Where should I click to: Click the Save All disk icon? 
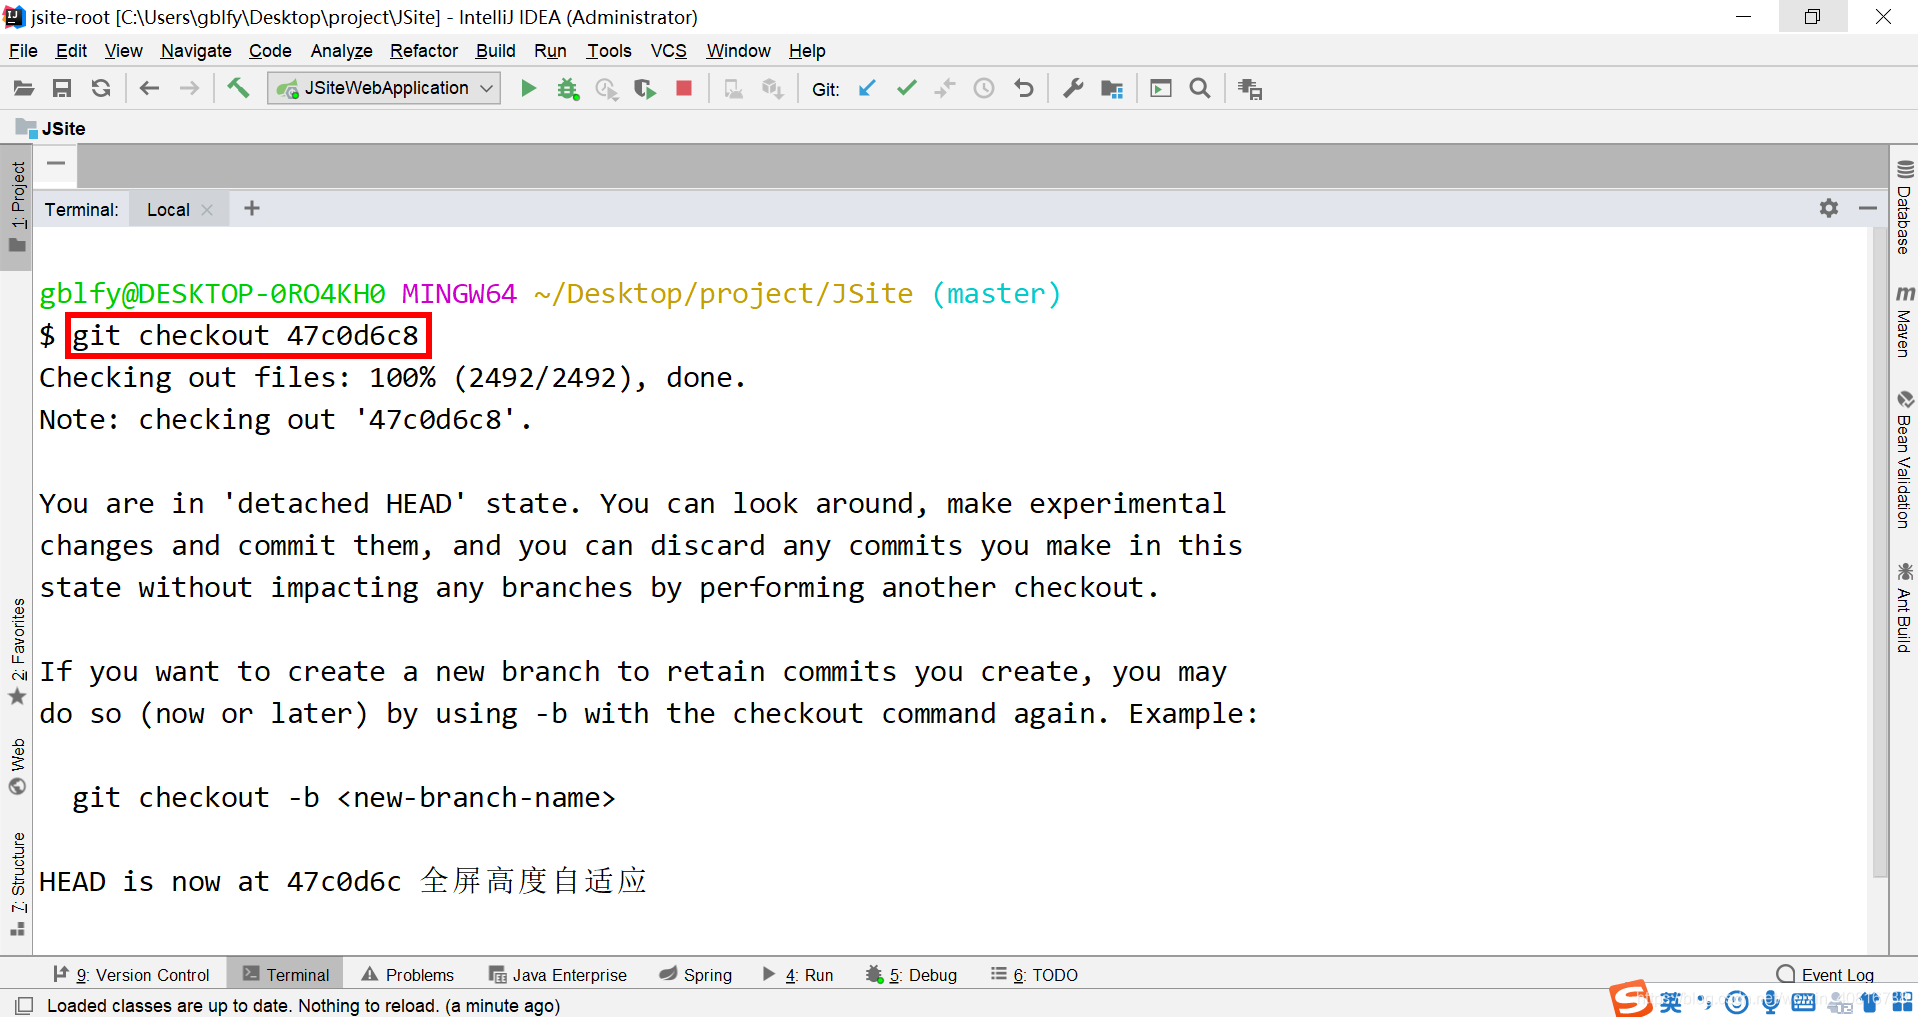tap(62, 89)
